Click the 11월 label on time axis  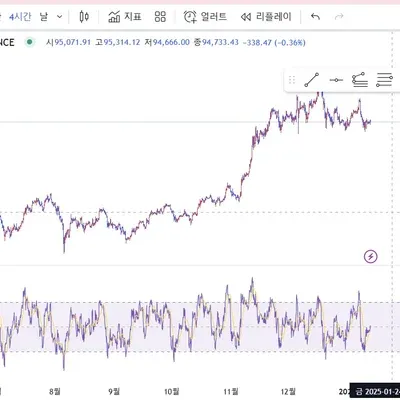click(x=231, y=391)
